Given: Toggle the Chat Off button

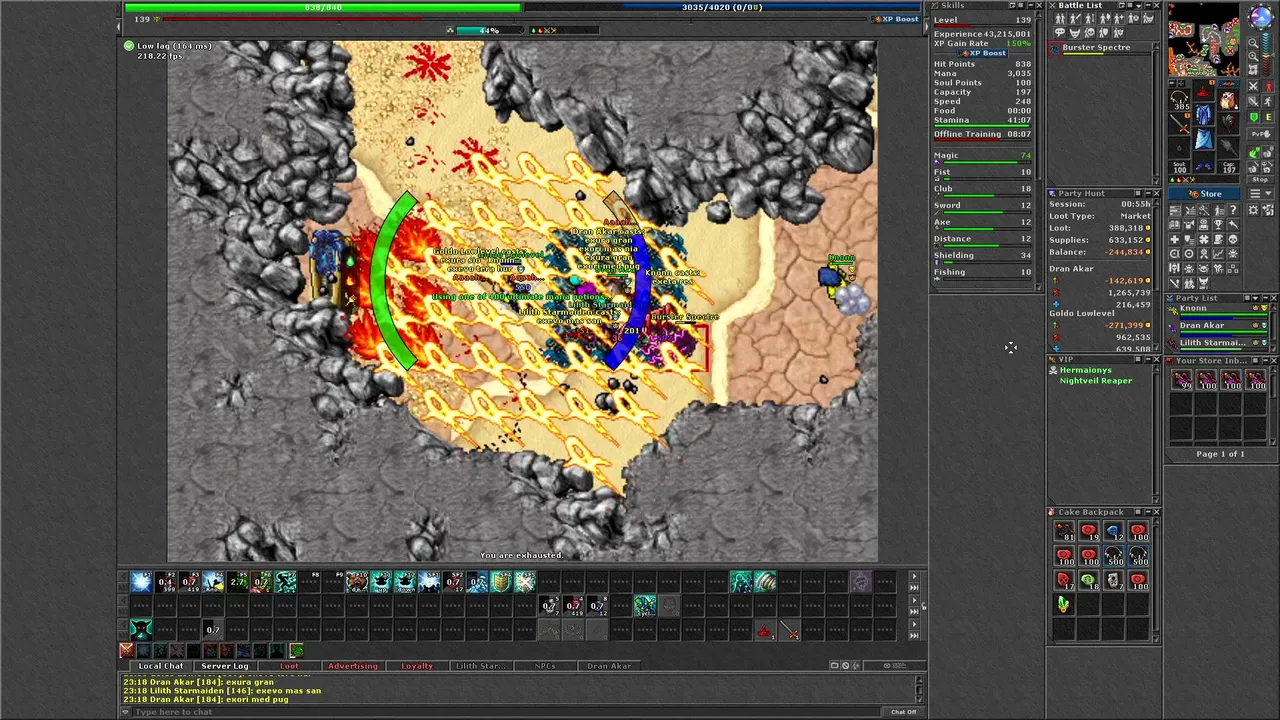Looking at the screenshot, I should [903, 712].
